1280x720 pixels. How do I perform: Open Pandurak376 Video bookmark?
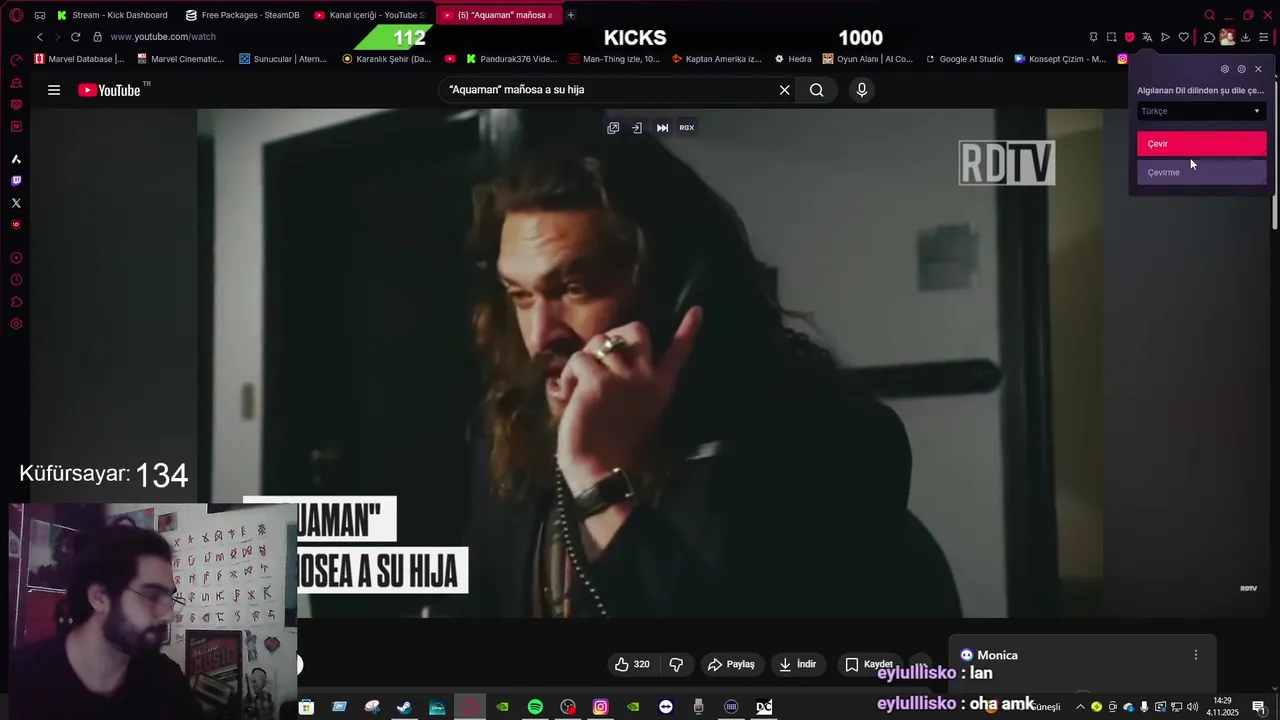coord(511,59)
